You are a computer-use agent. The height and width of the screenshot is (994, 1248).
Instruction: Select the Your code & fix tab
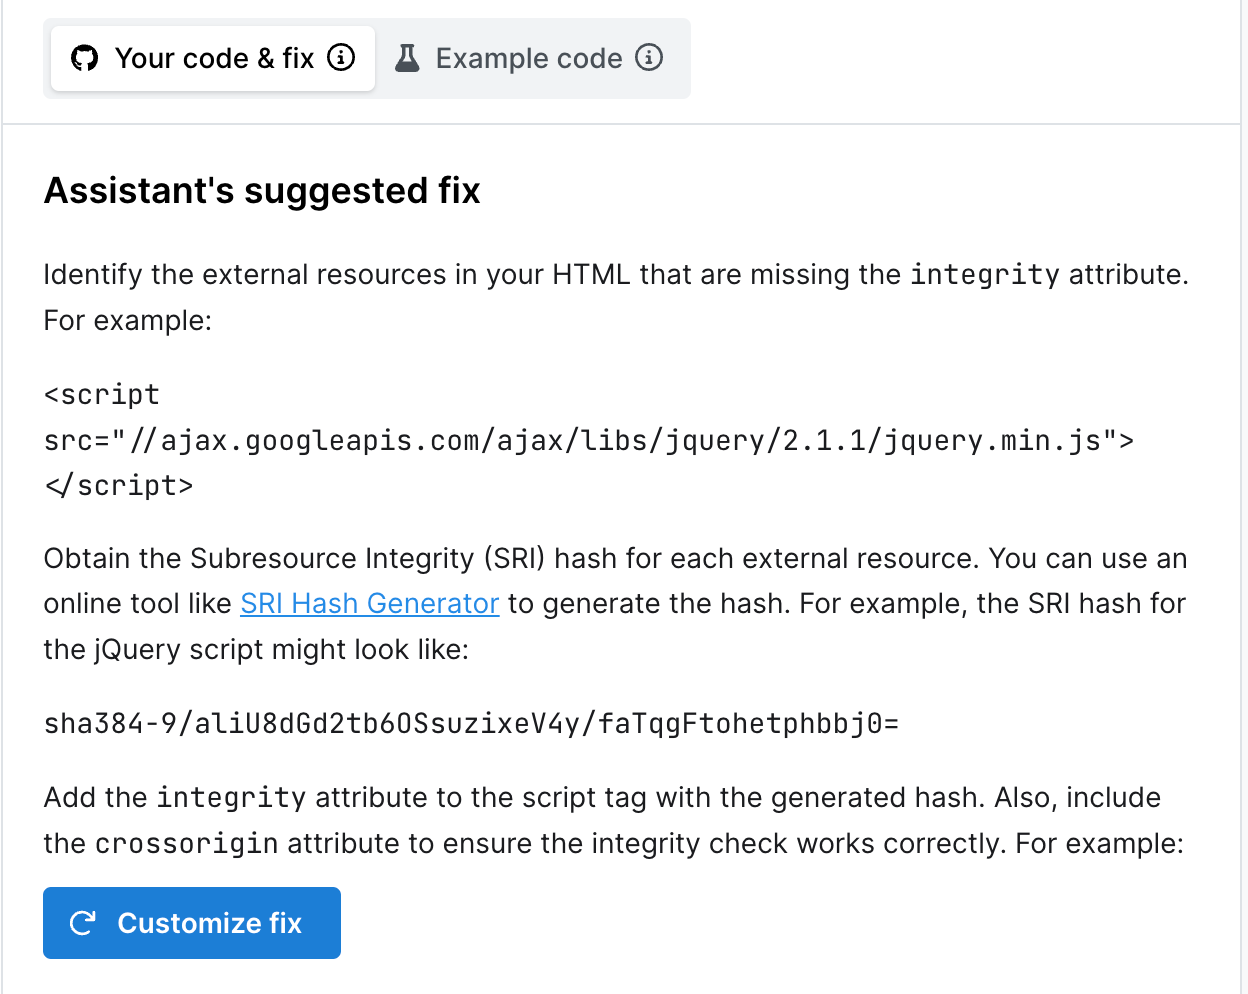click(214, 58)
